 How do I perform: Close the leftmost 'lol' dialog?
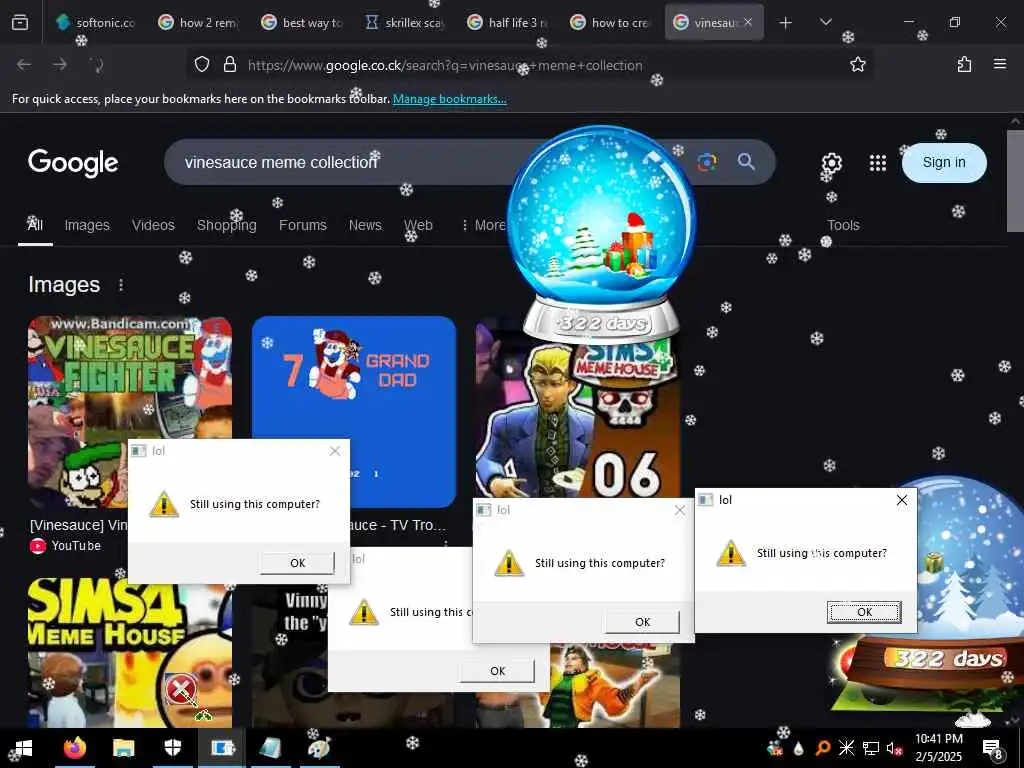point(335,451)
